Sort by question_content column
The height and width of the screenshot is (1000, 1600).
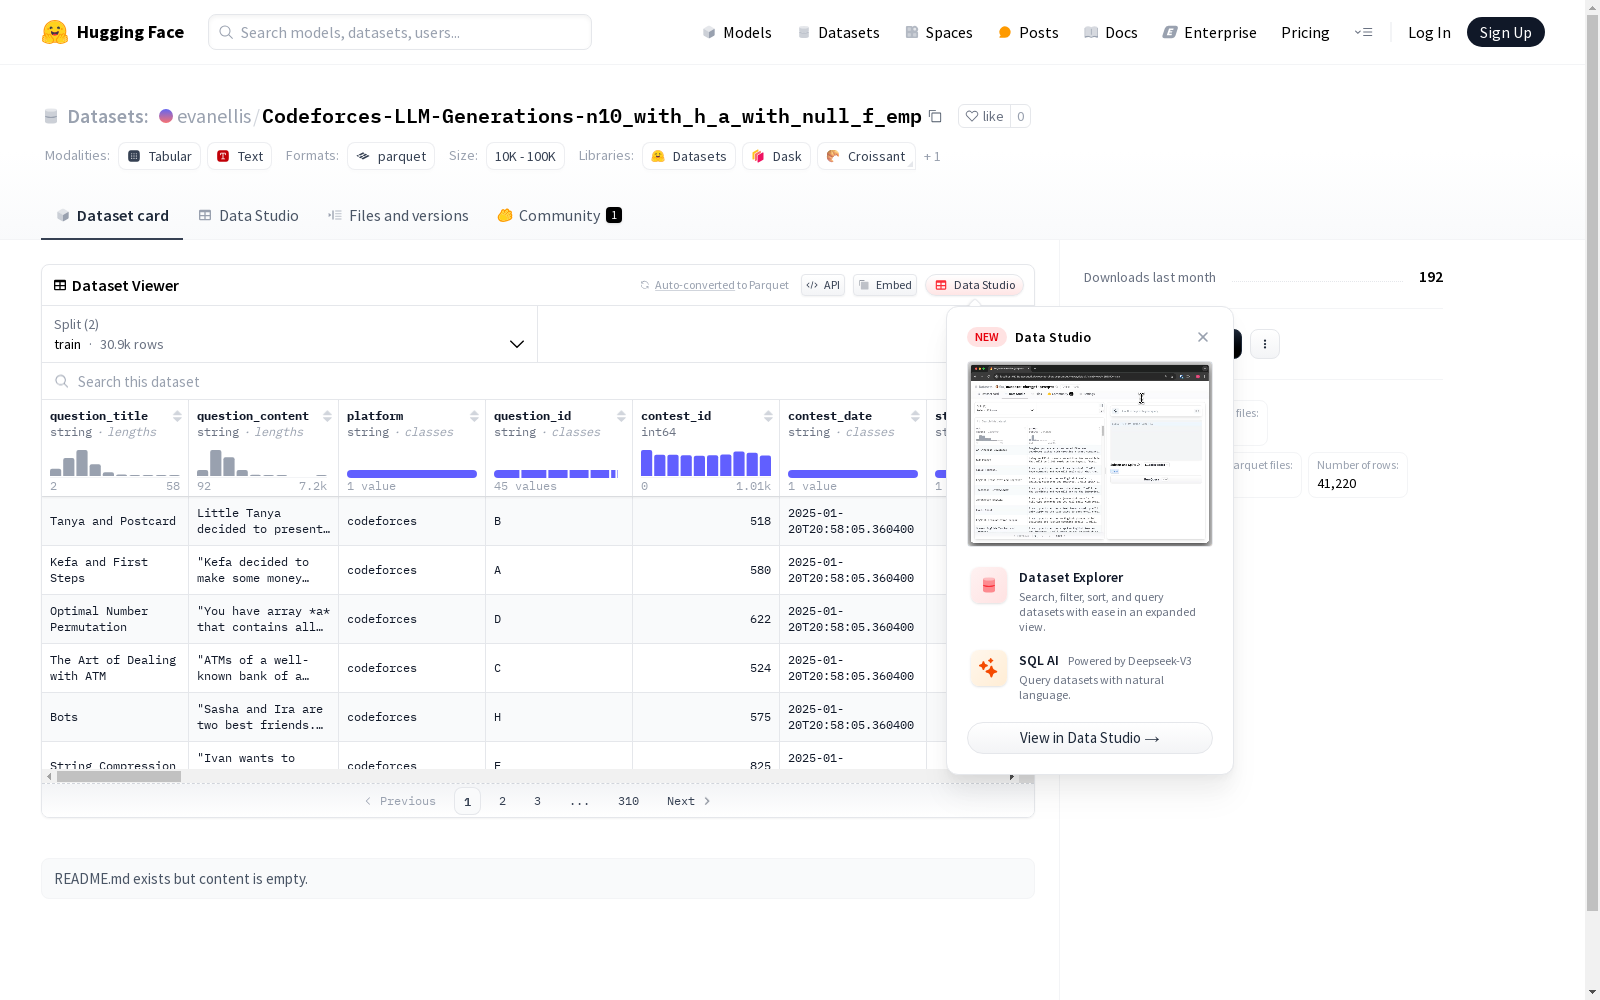click(x=327, y=416)
